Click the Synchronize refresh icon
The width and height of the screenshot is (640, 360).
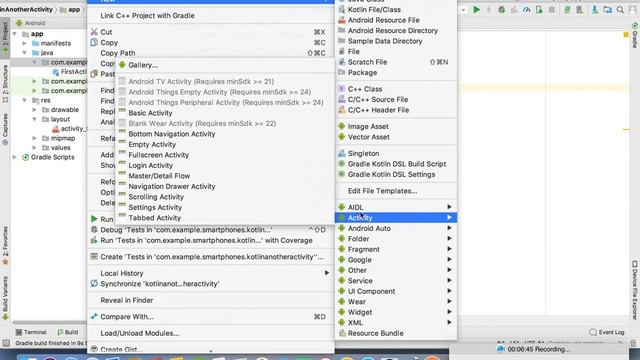tap(94, 284)
